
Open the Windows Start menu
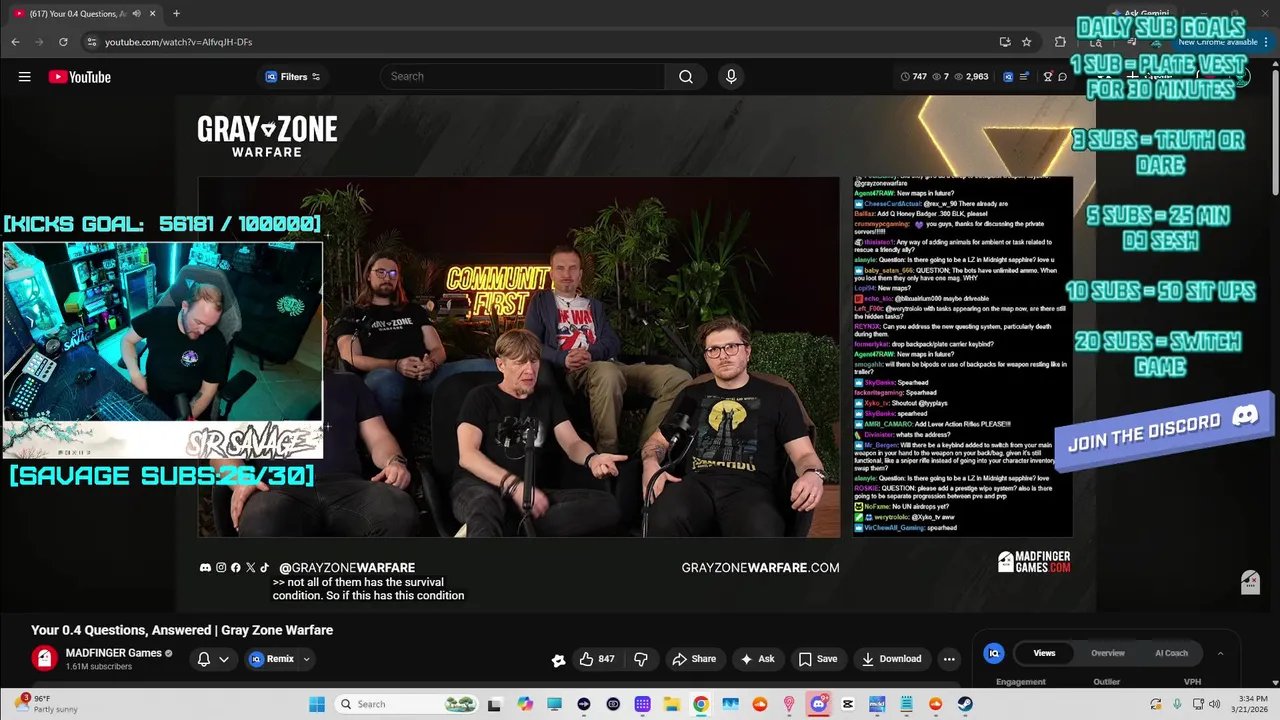click(x=317, y=704)
